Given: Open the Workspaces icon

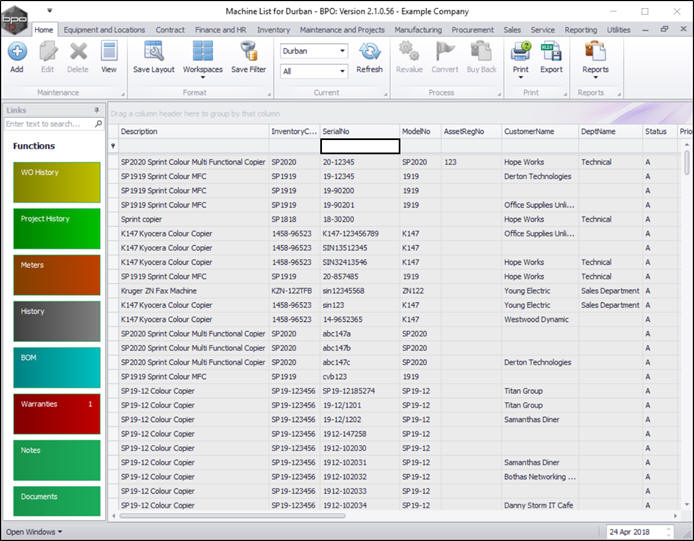Looking at the screenshot, I should click(x=202, y=56).
